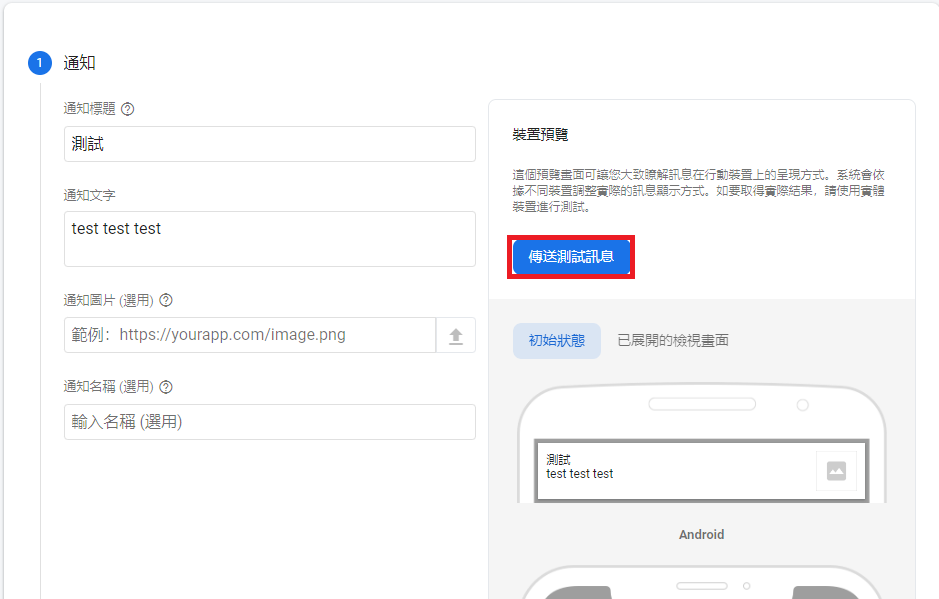Click the step 1 通知 circle indicator
The image size is (939, 599).
coord(40,63)
